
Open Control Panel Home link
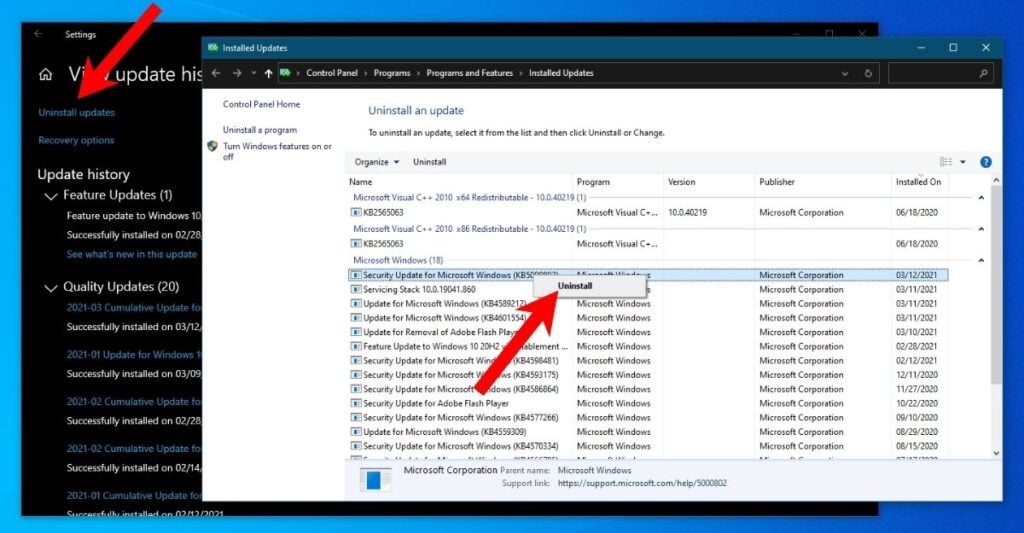tap(261, 104)
